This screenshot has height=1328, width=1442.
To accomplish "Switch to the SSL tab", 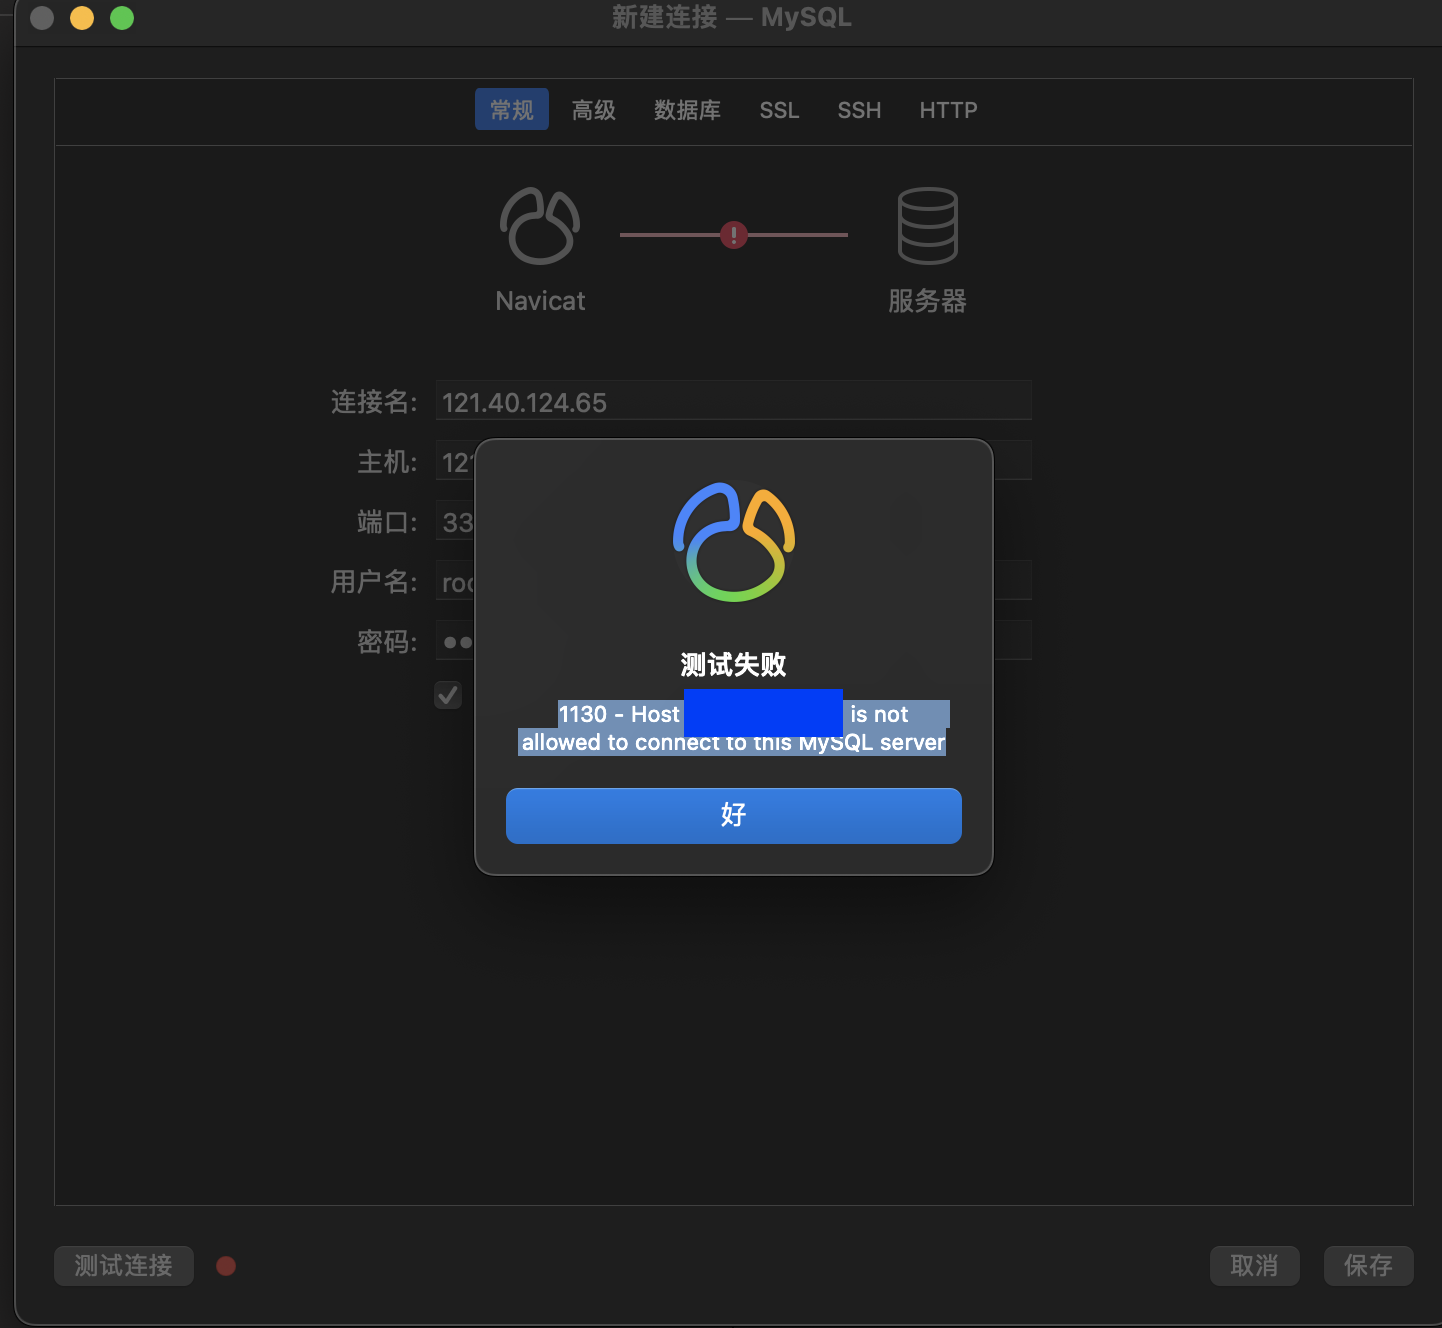I will click(779, 110).
